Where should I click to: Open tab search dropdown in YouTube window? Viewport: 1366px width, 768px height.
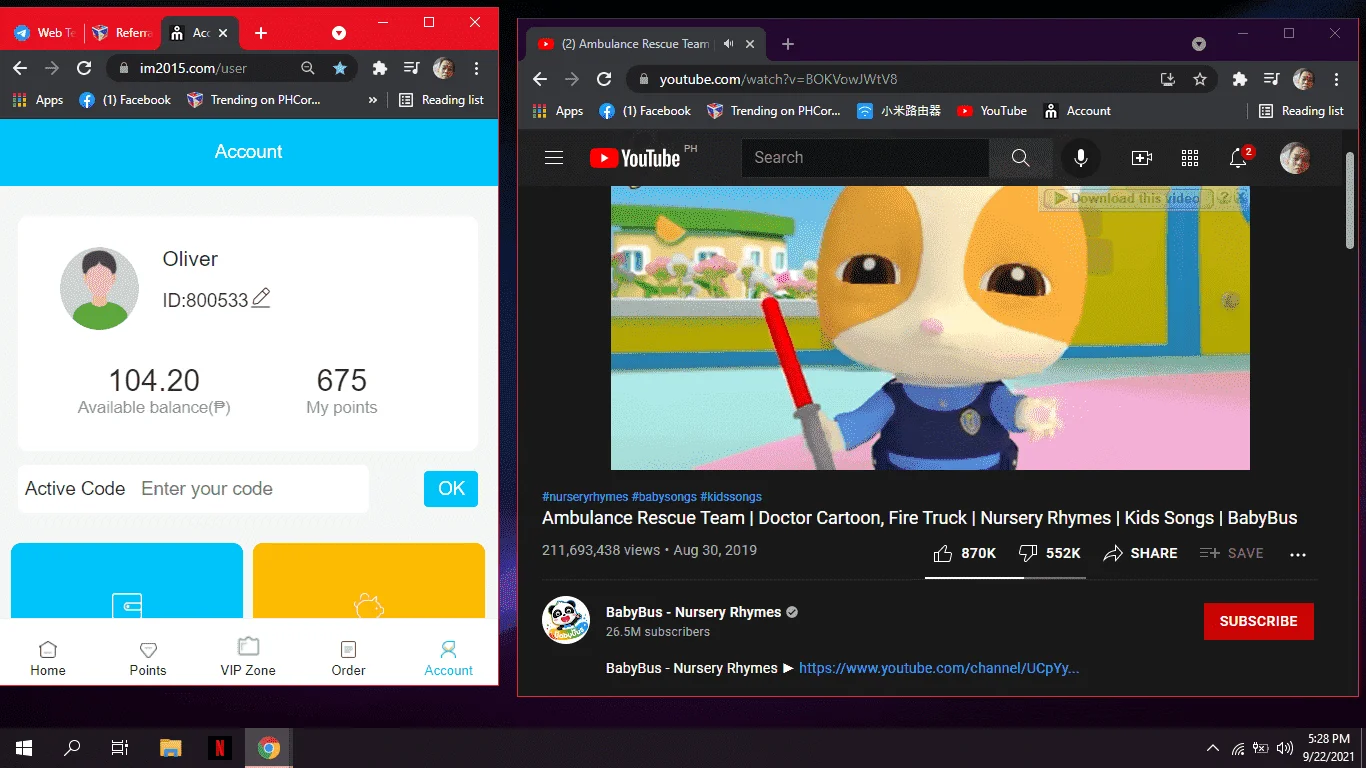pos(1199,44)
